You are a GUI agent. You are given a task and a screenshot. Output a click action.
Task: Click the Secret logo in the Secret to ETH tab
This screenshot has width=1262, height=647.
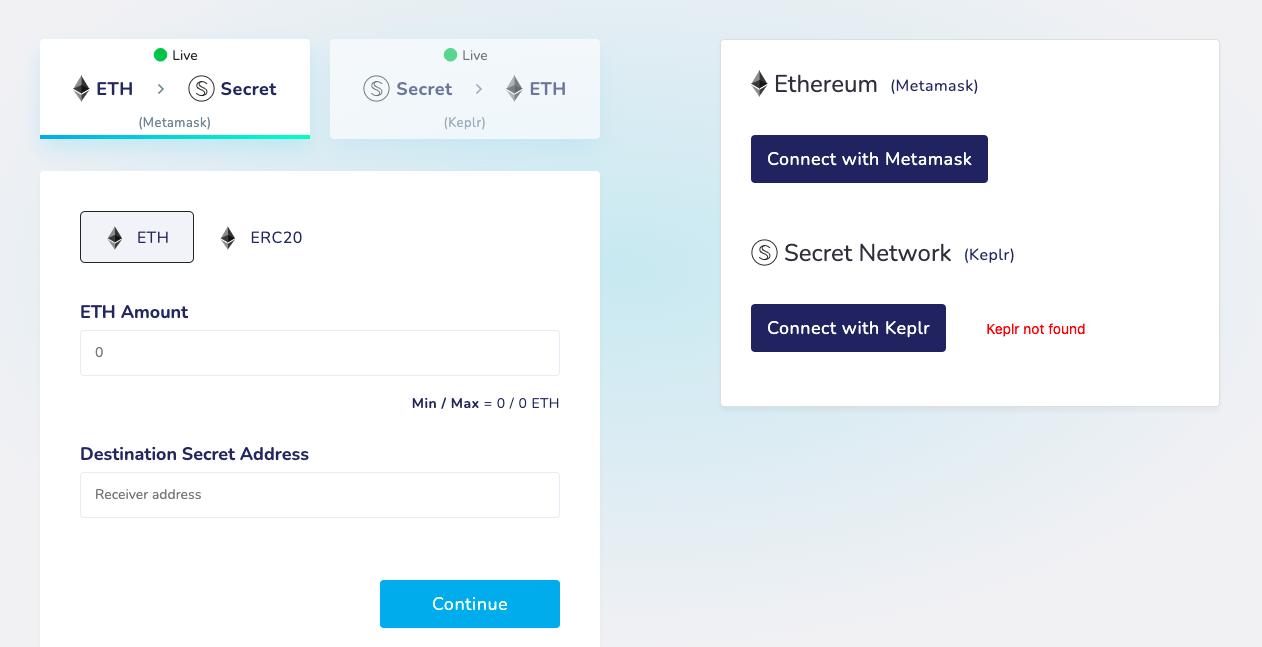(x=376, y=89)
